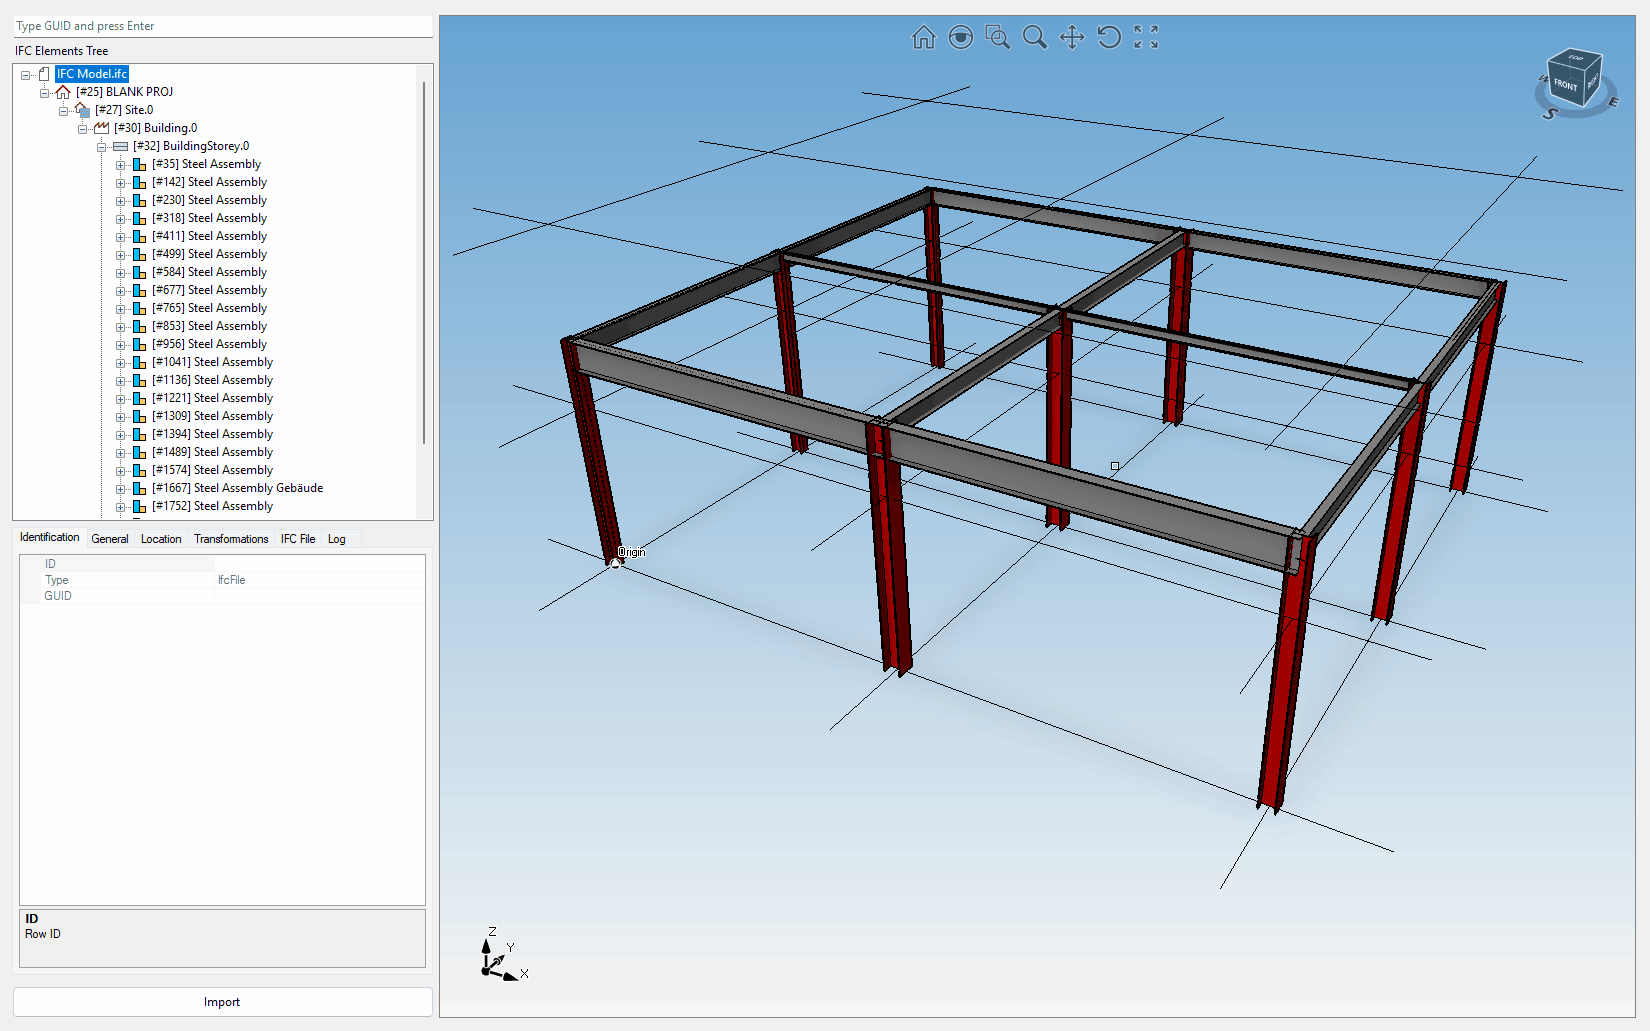The image size is (1650, 1031).
Task: Click the rotate view icon
Action: click(x=1108, y=38)
